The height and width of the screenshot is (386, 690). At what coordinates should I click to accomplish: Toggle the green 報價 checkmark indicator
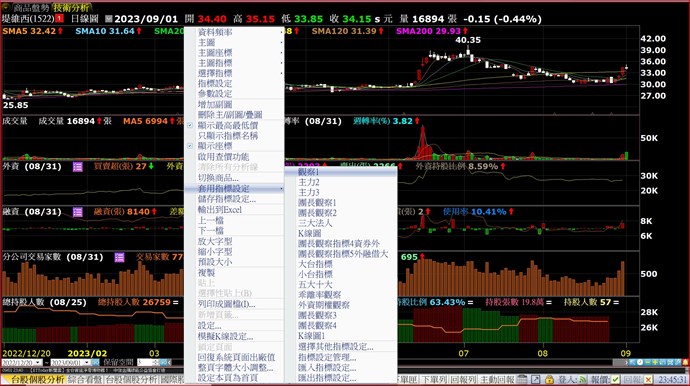coord(615,379)
